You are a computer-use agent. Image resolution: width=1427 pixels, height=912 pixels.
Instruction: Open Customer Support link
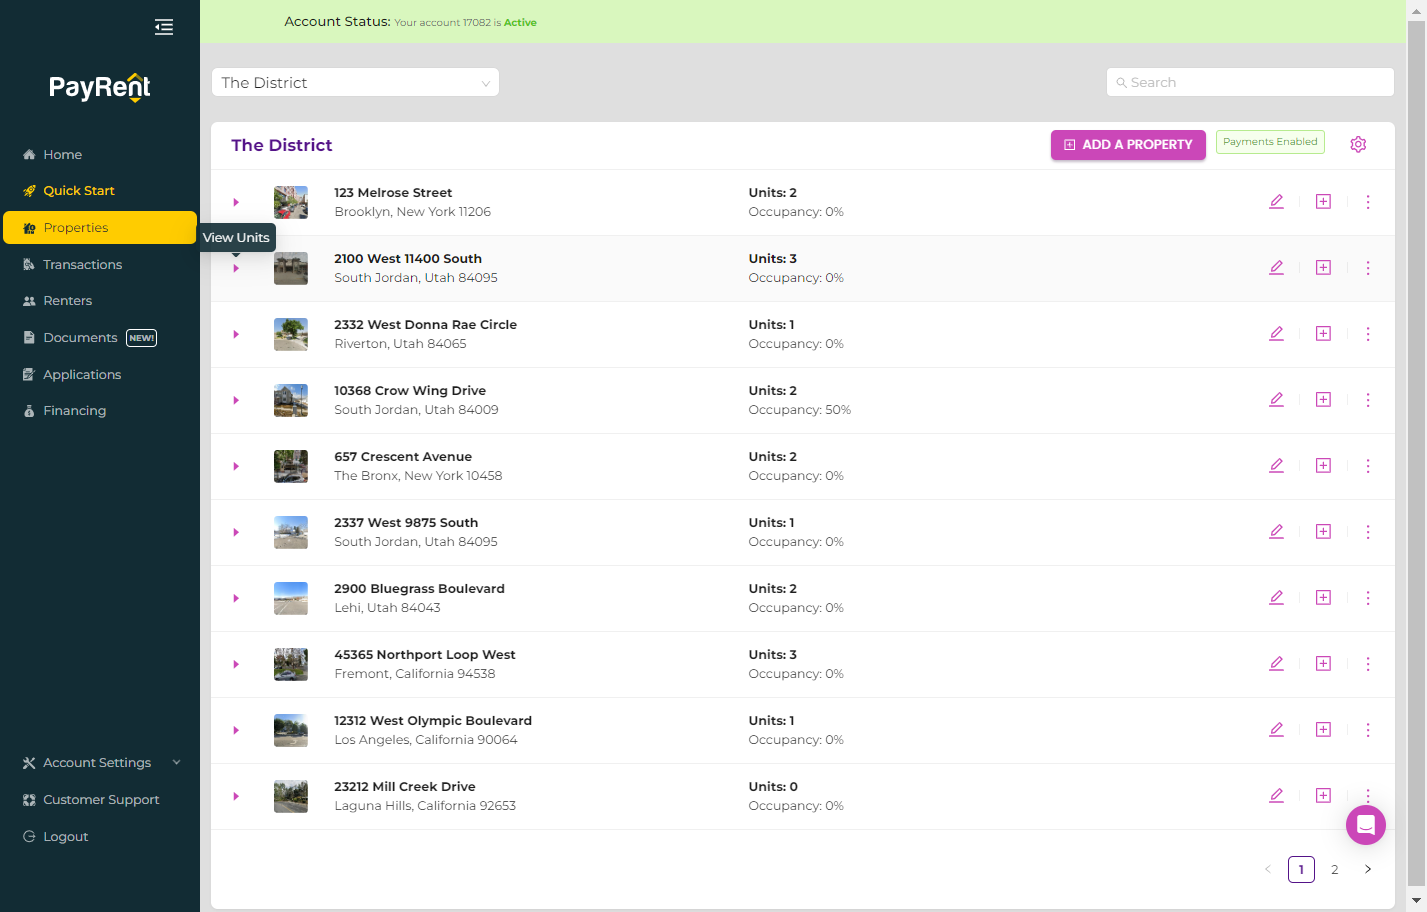[100, 800]
